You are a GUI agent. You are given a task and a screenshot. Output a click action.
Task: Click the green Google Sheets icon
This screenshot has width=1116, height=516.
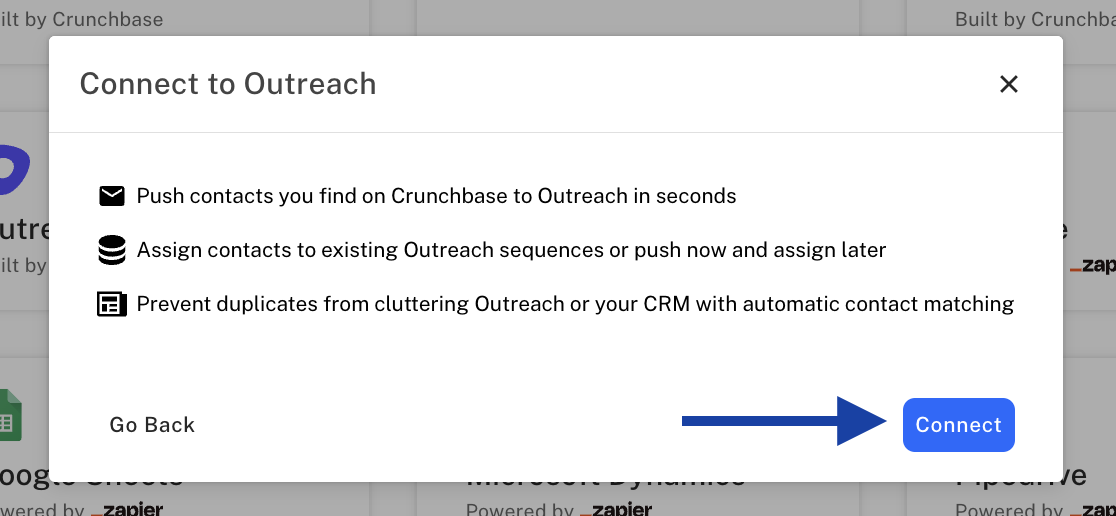pyautogui.click(x=12, y=412)
